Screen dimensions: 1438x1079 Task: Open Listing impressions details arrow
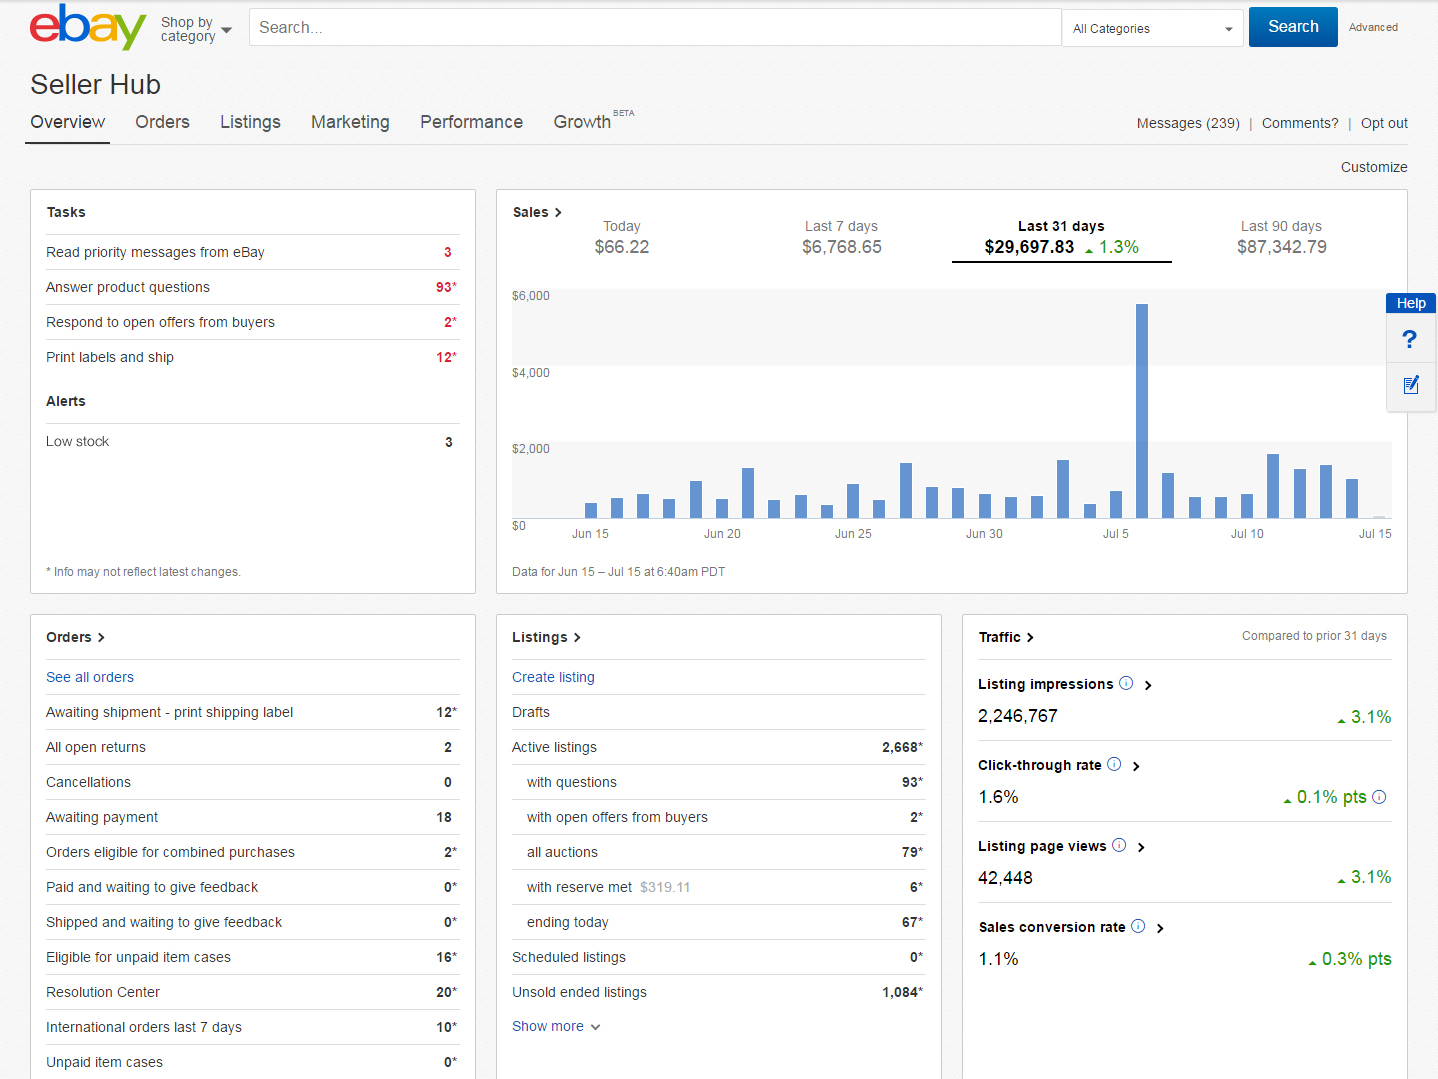click(x=1148, y=685)
